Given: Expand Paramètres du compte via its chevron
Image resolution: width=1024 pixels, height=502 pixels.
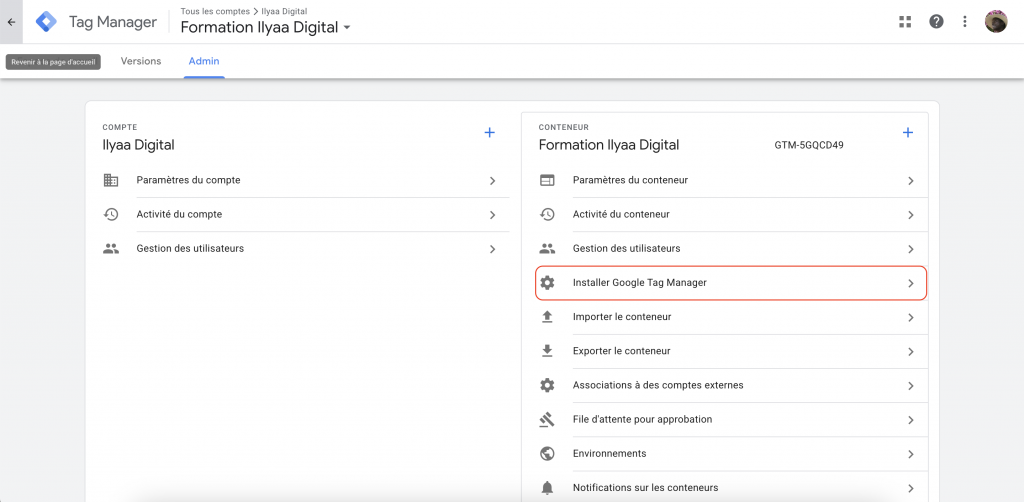Looking at the screenshot, I should [x=492, y=181].
